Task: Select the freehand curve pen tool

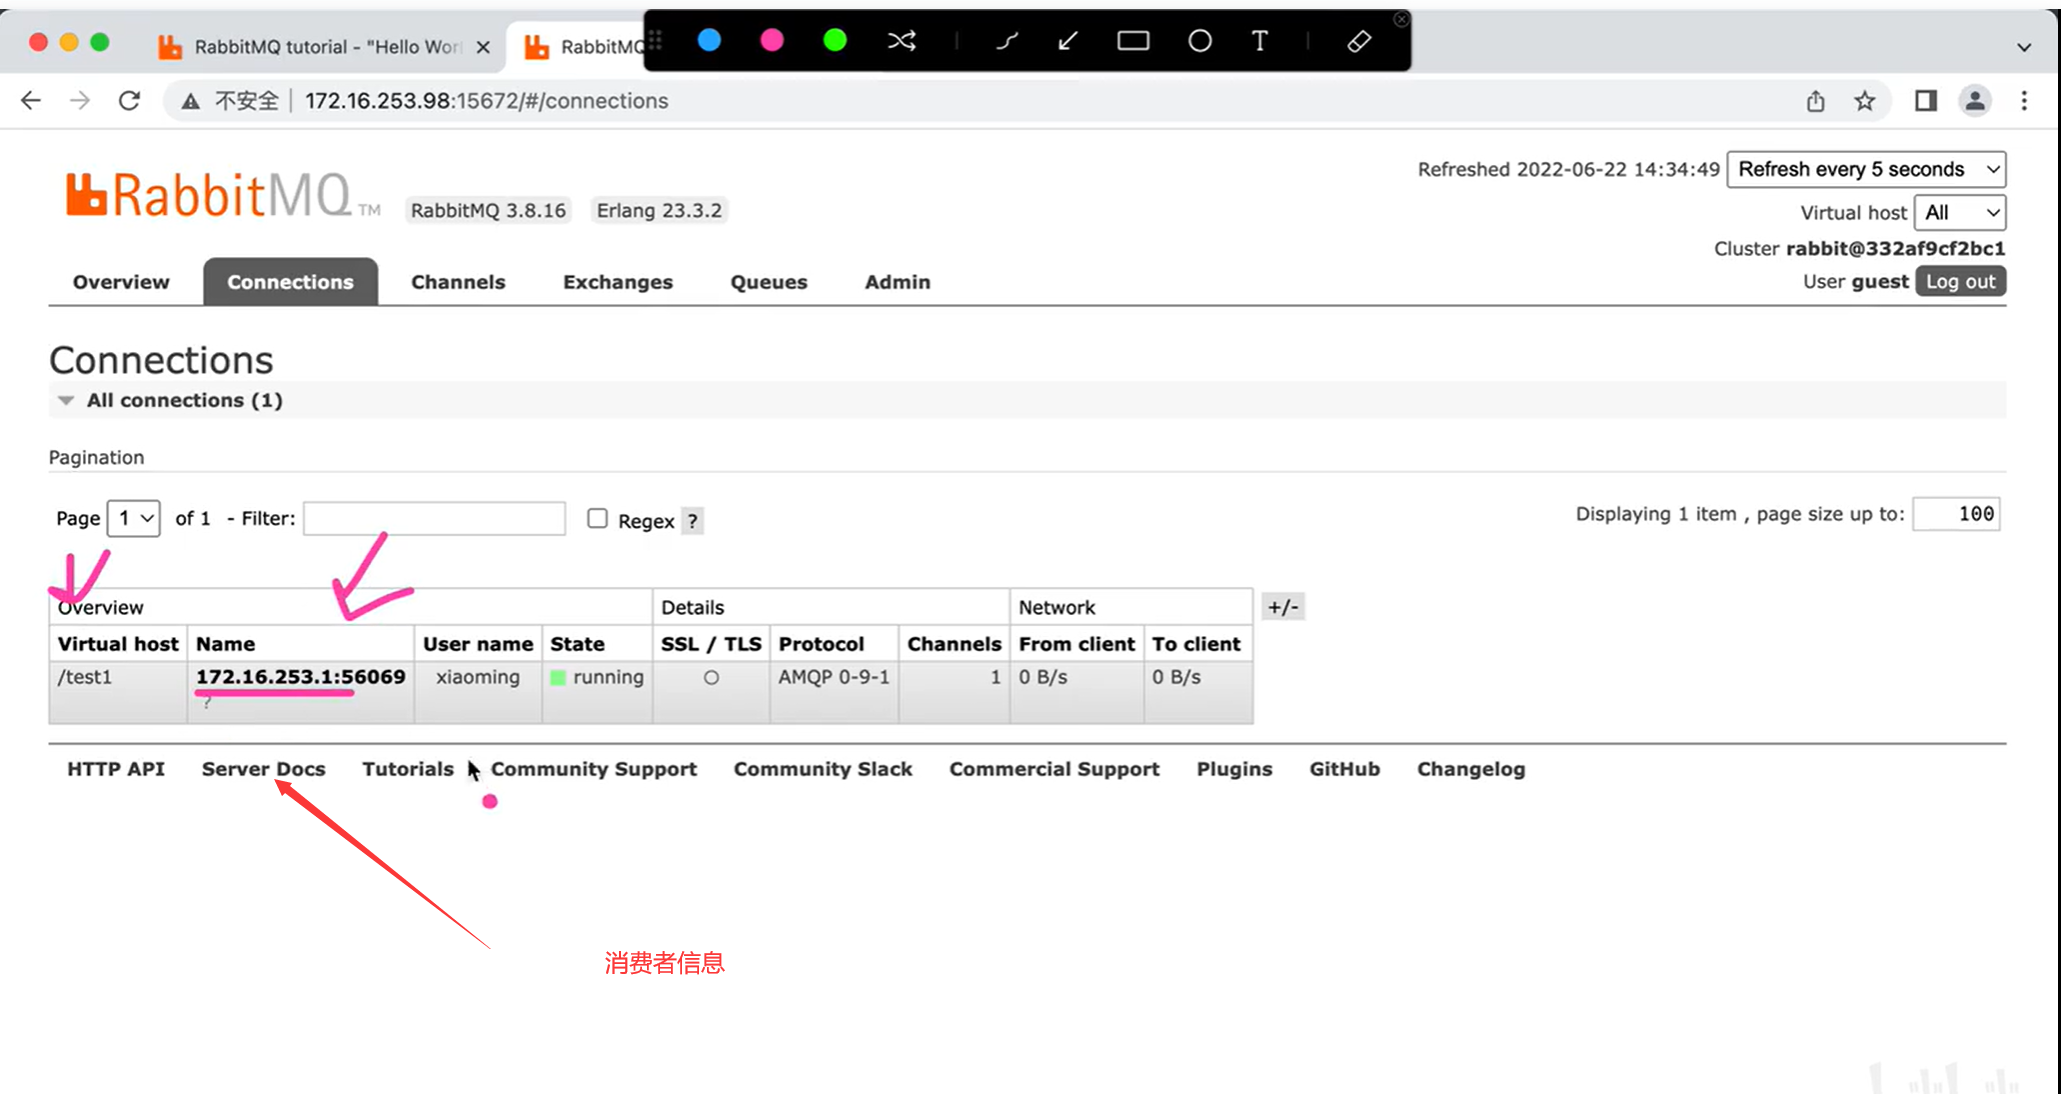Action: (1007, 41)
